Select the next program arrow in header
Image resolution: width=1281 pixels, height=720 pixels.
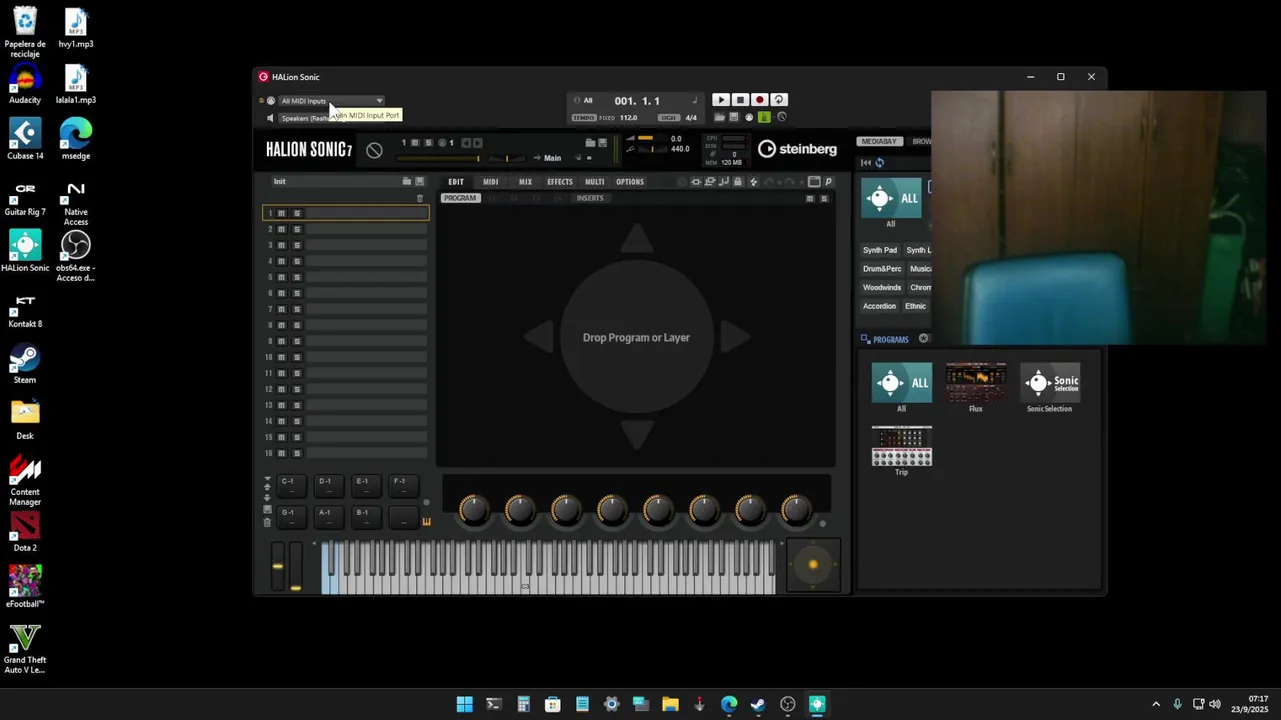[478, 143]
